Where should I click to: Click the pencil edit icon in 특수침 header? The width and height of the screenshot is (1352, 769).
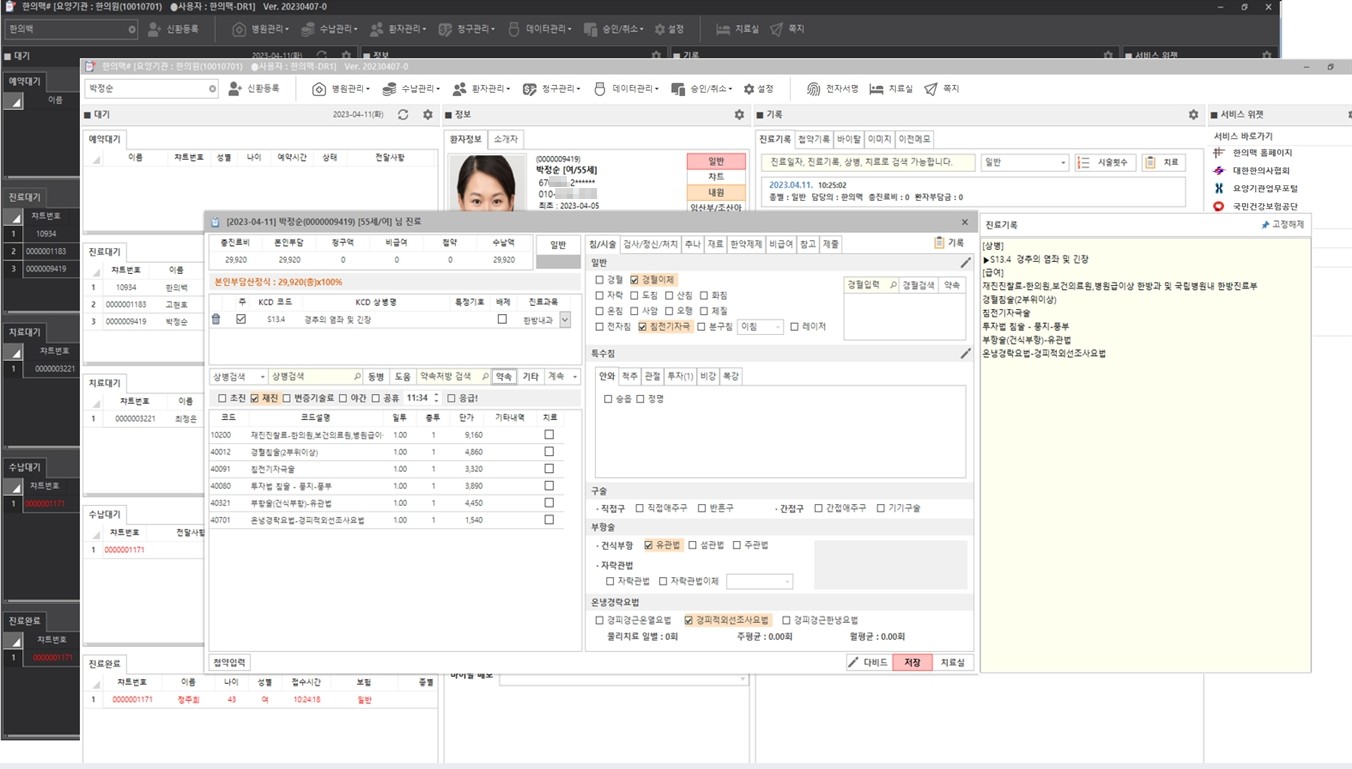[965, 353]
